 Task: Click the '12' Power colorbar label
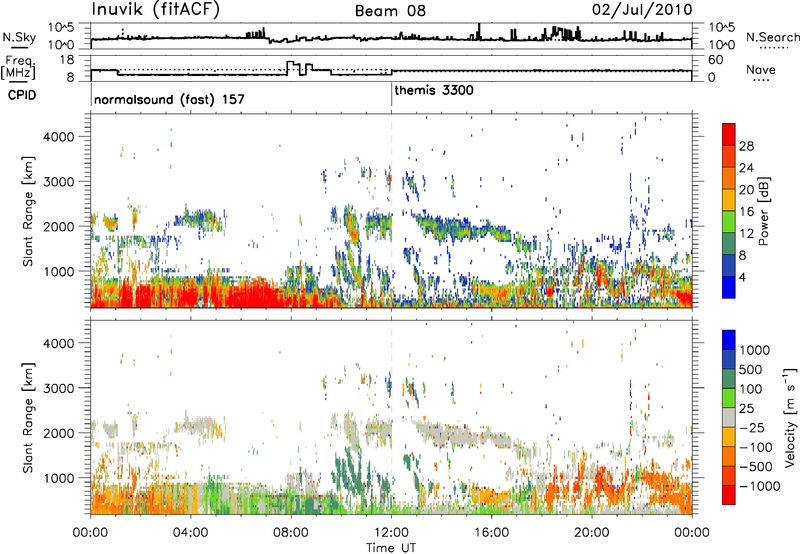click(x=746, y=234)
